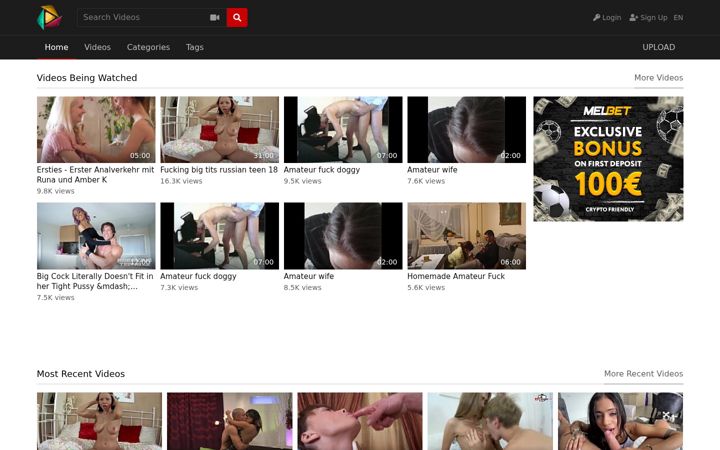
Task: Open the Melbet exclusive bonus ad banner
Action: [x=608, y=159]
